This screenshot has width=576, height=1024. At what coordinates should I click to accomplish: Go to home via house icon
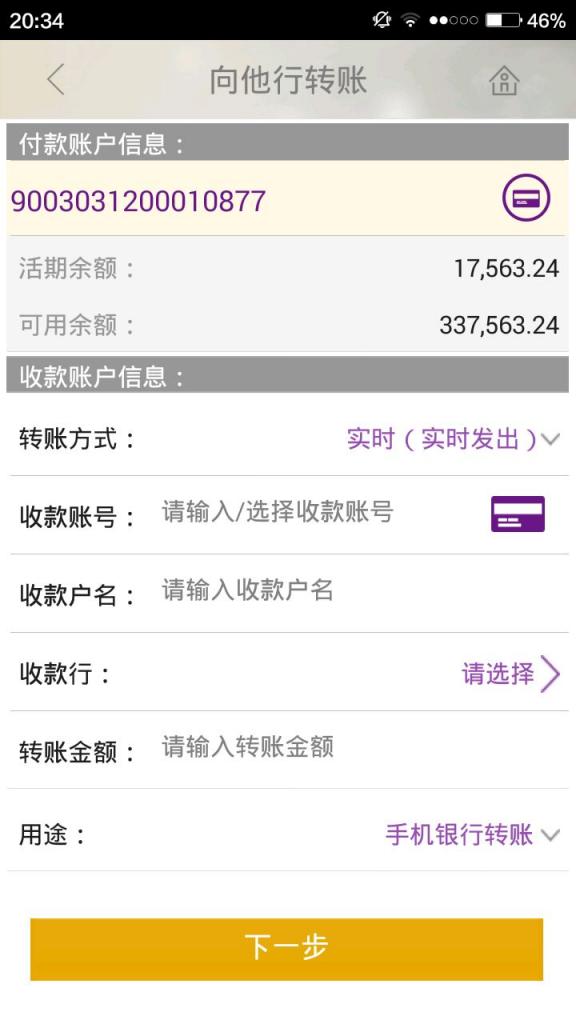tap(504, 81)
